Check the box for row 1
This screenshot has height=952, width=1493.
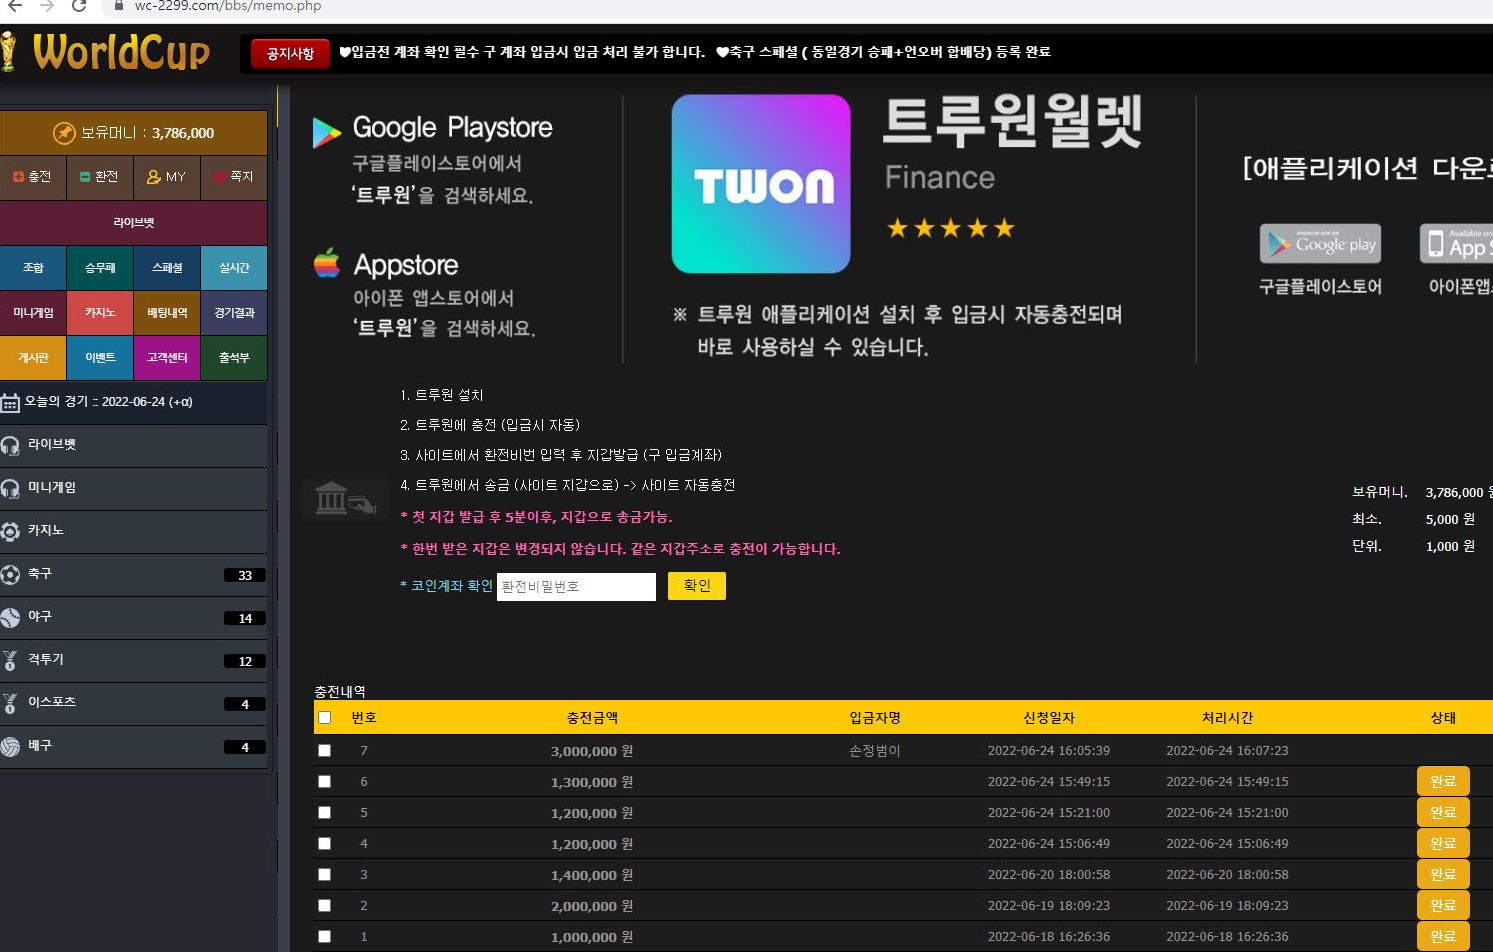[x=324, y=936]
